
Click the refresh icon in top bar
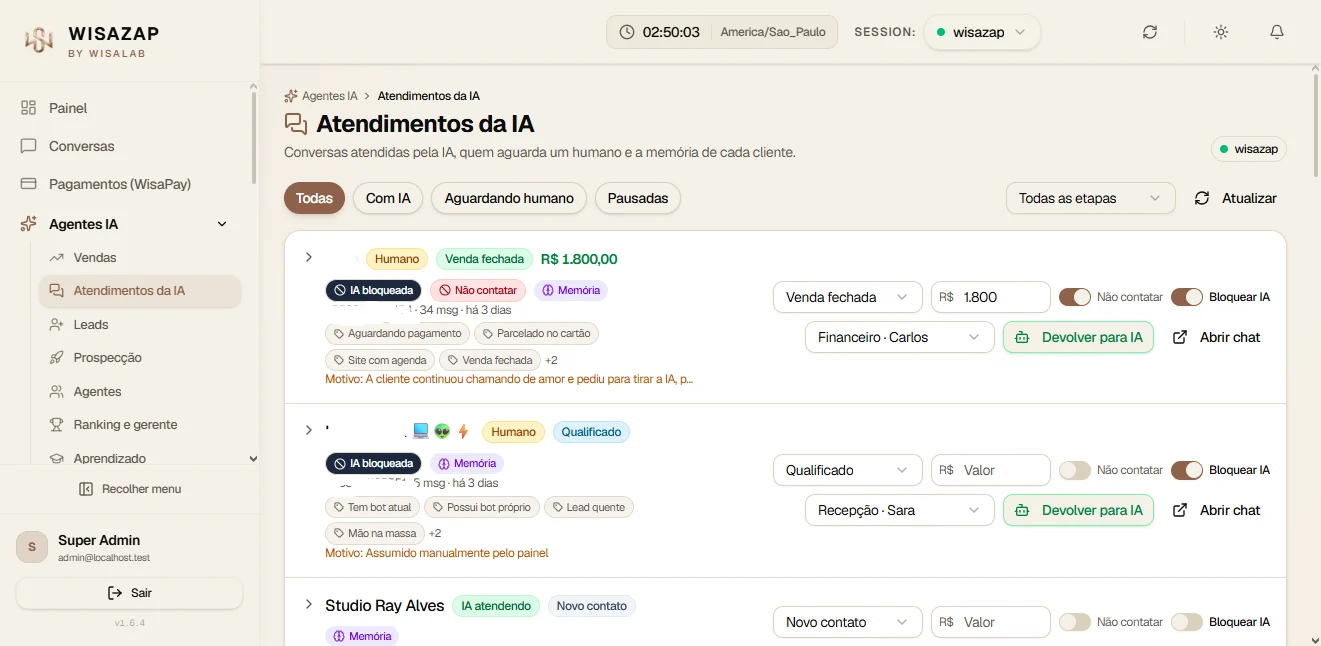pyautogui.click(x=1150, y=32)
